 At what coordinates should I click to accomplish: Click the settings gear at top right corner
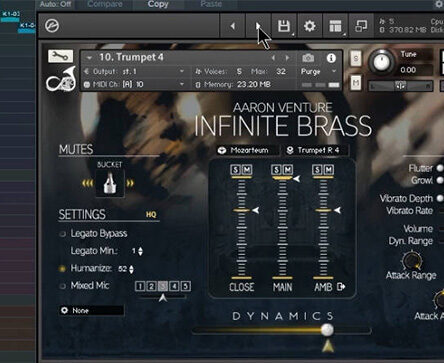point(439,4)
